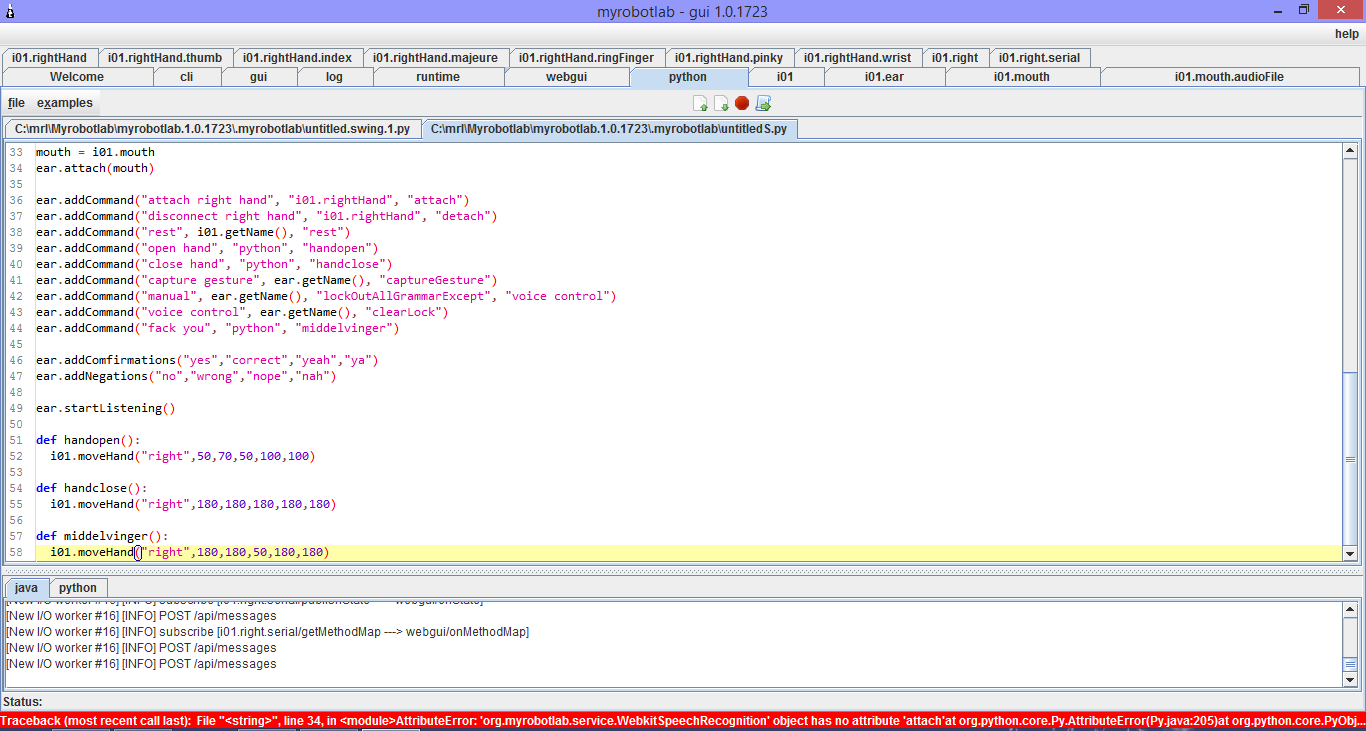Switch to the gui tab
The image size is (1366, 731).
tap(259, 77)
